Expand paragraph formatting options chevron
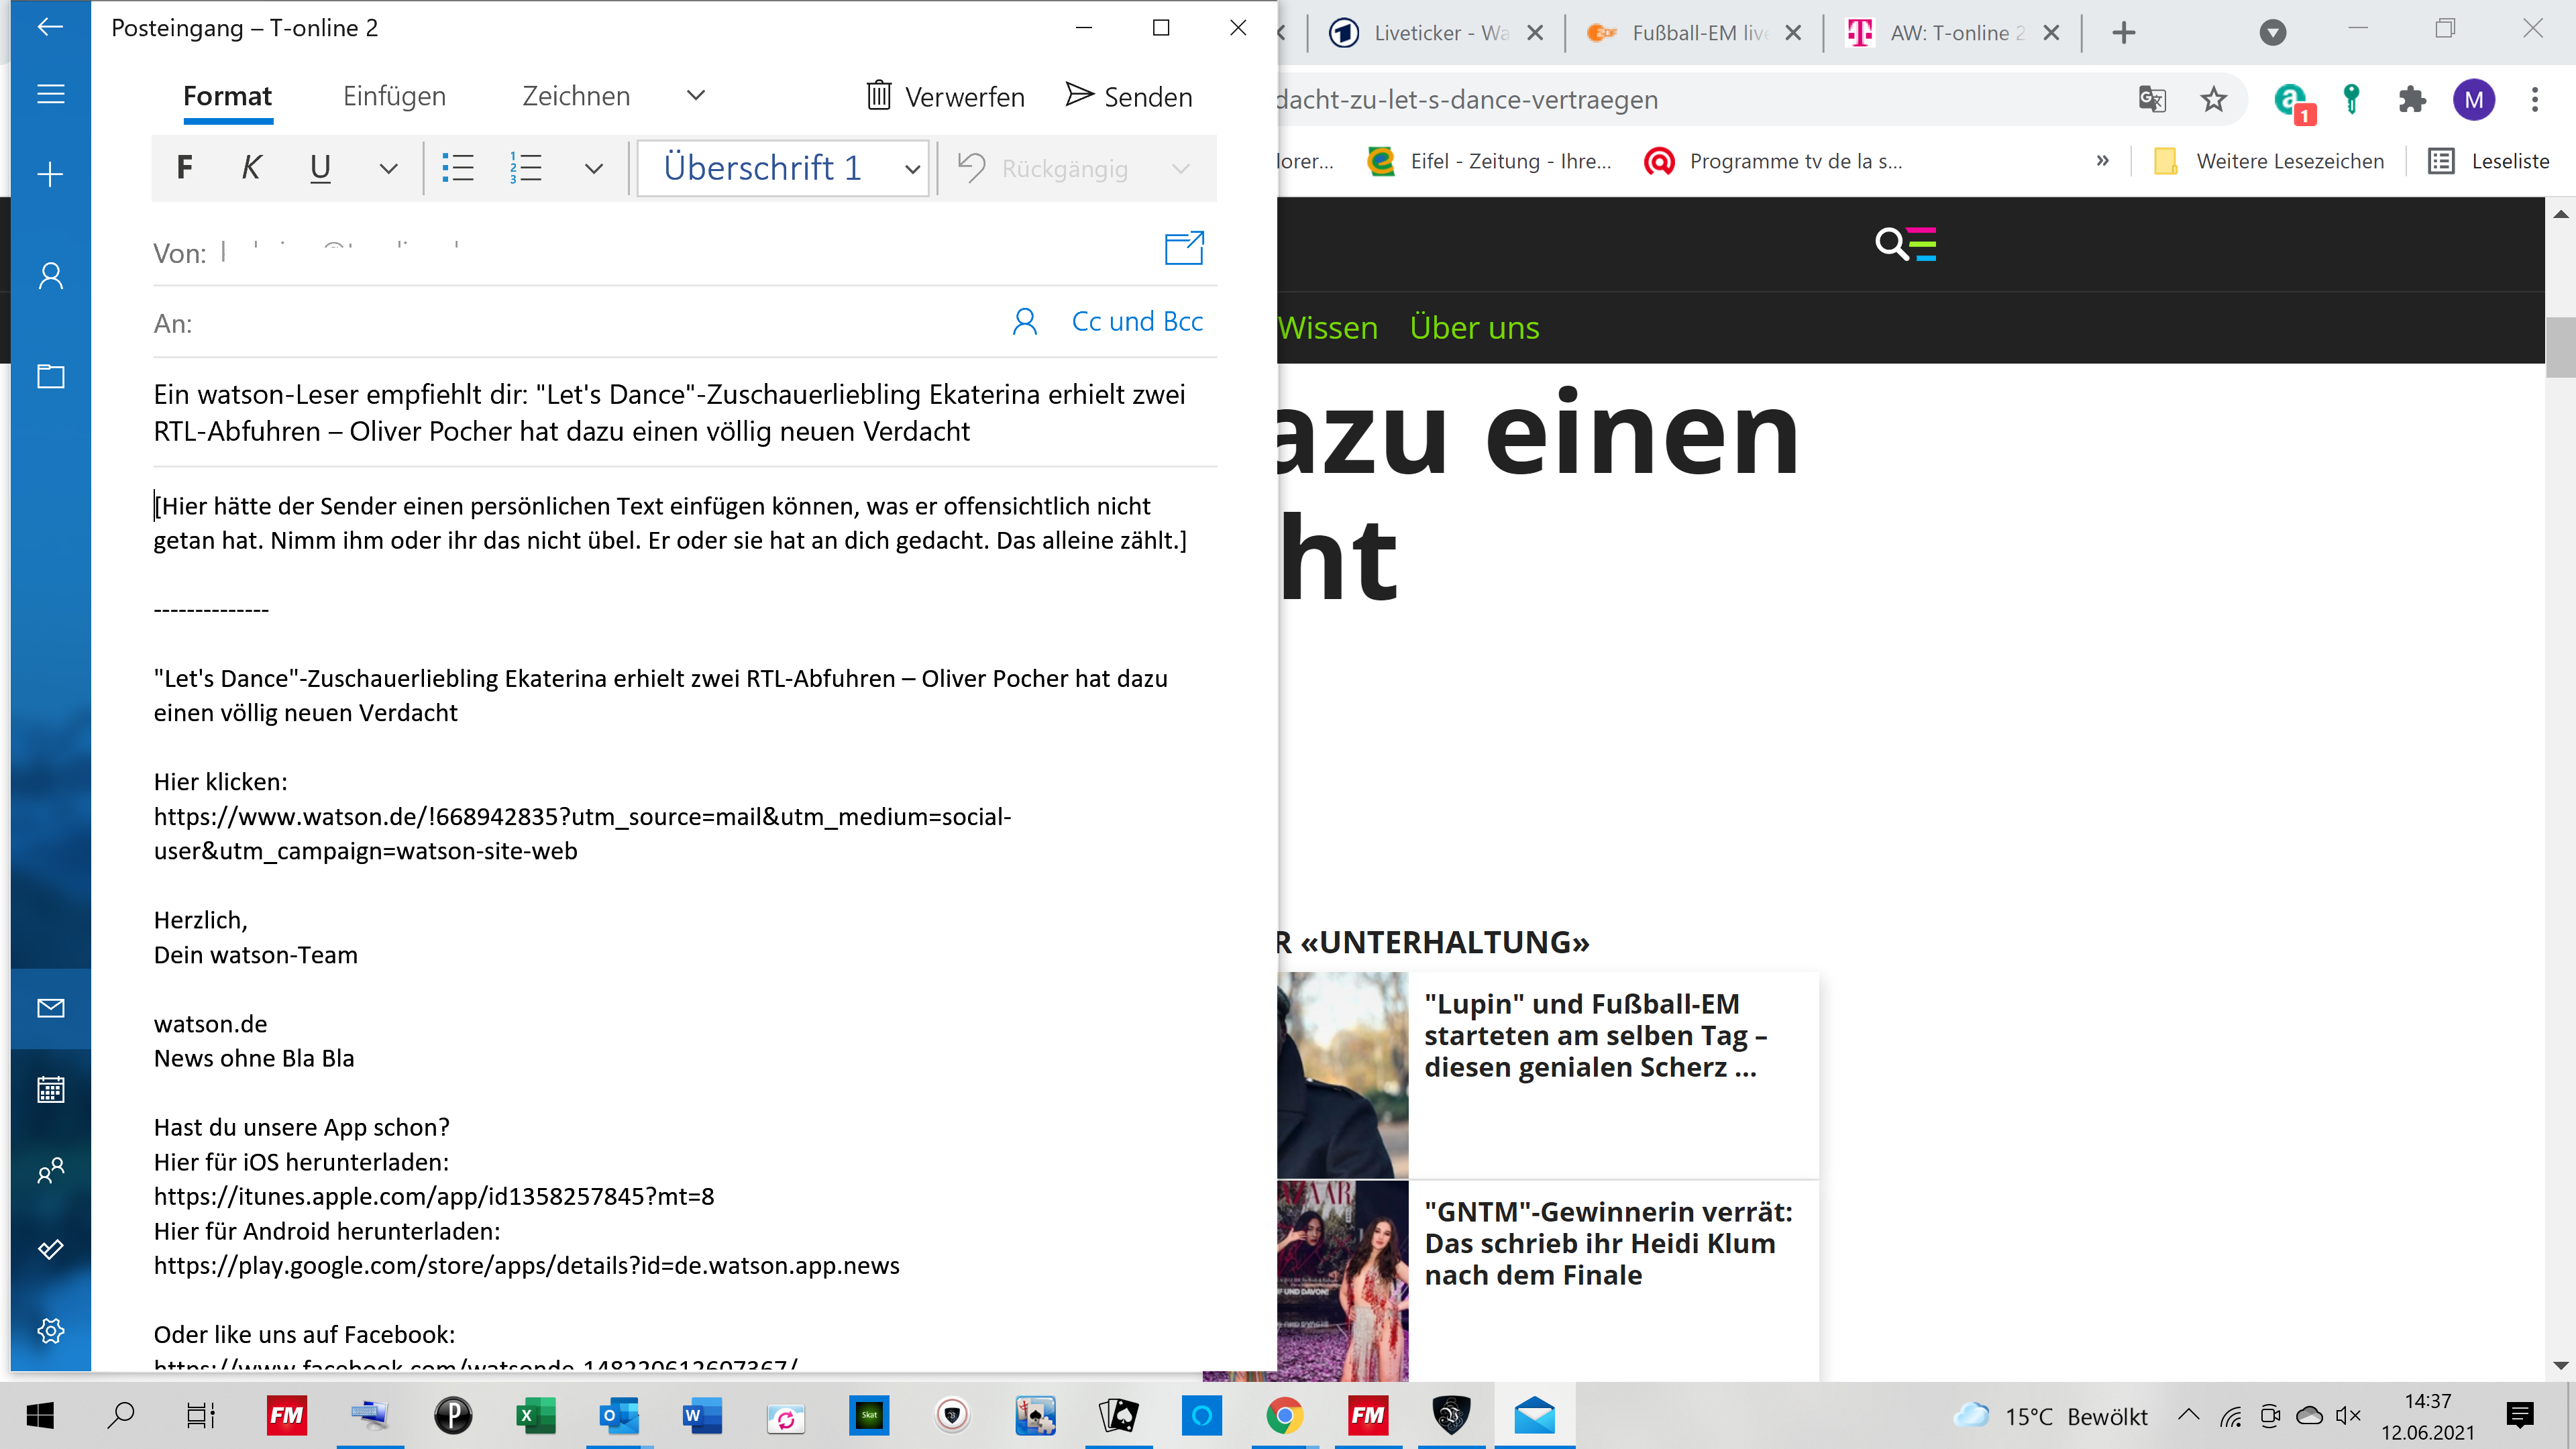 pos(594,168)
